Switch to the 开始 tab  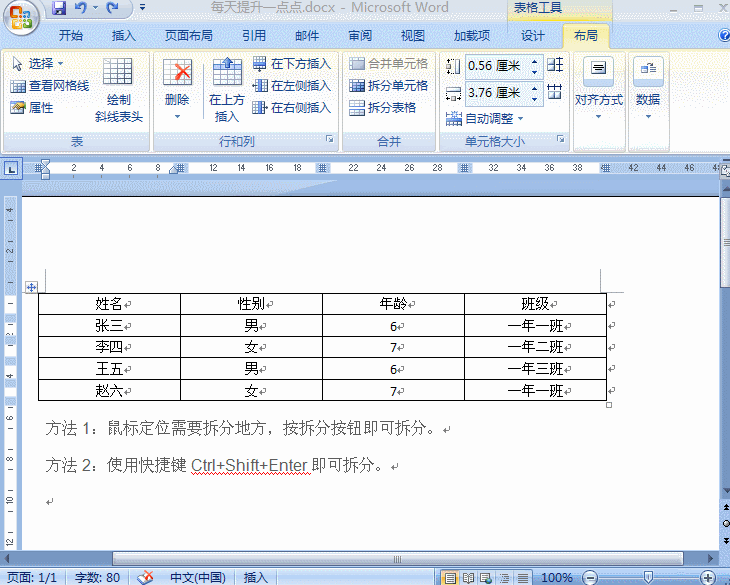pos(71,35)
